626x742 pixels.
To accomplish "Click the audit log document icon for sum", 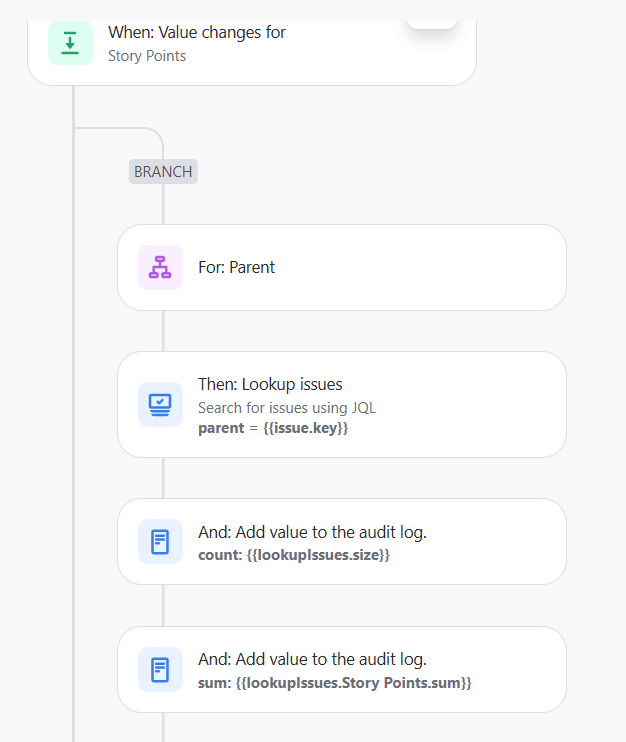I will click(x=160, y=670).
